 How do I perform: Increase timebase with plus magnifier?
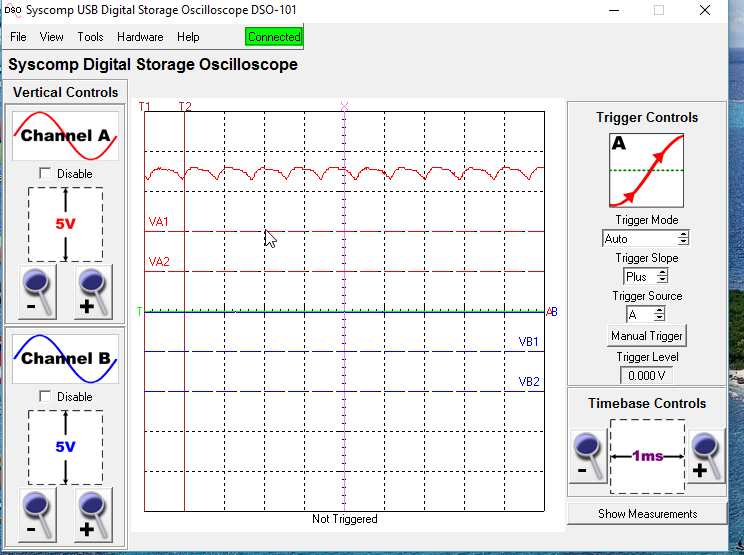point(707,456)
